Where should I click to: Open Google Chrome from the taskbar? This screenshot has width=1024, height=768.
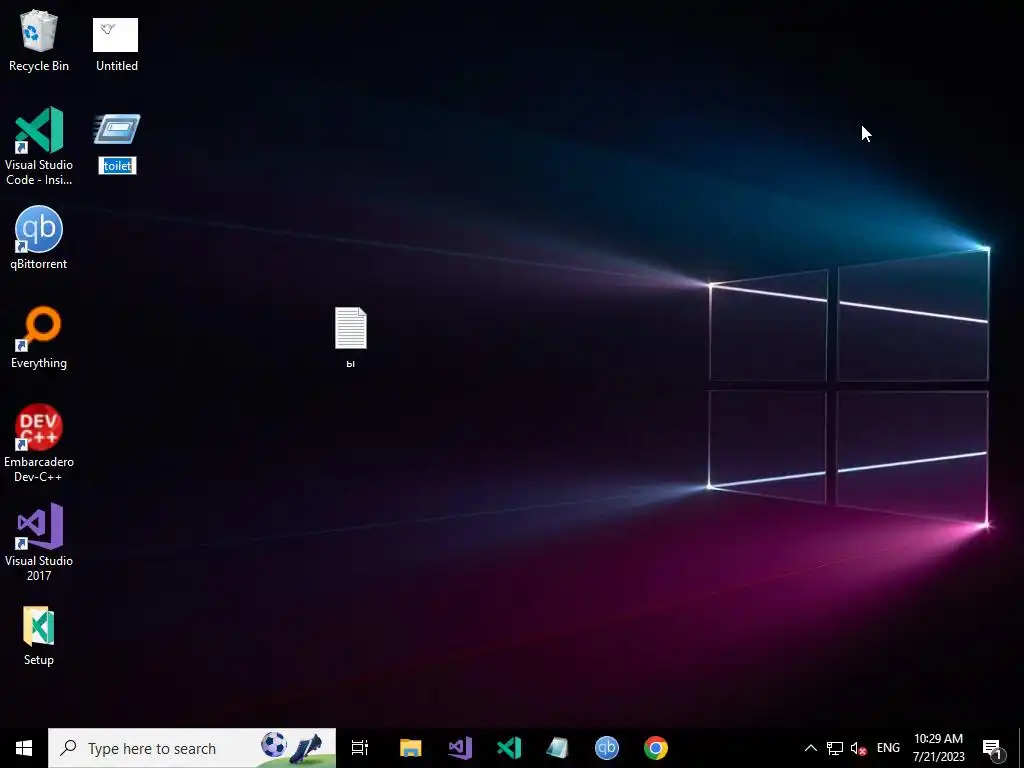(x=656, y=748)
